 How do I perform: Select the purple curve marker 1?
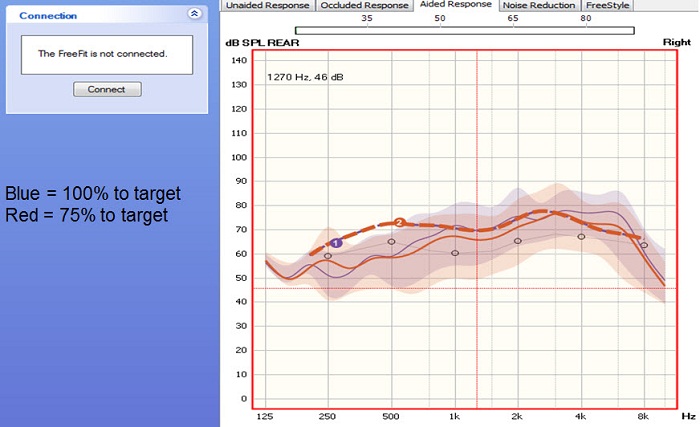[336, 243]
